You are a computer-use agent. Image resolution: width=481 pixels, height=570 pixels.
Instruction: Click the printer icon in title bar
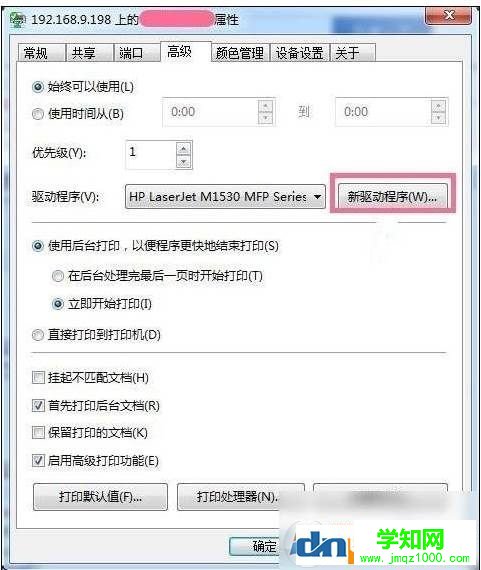[x=17, y=20]
